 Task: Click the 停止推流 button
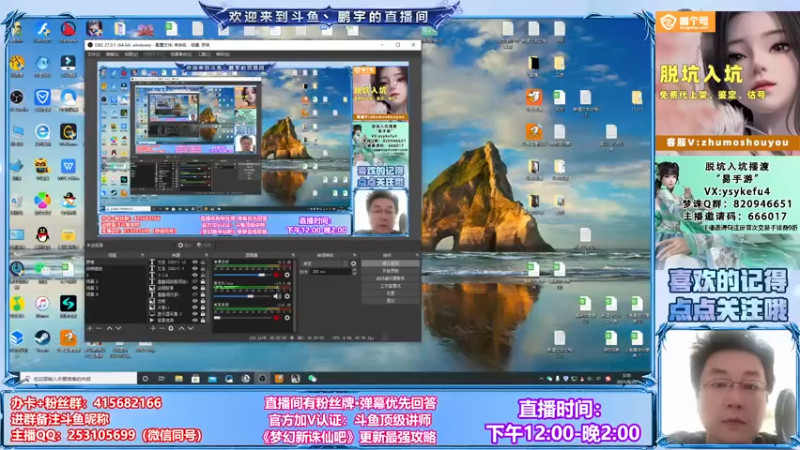(x=391, y=263)
